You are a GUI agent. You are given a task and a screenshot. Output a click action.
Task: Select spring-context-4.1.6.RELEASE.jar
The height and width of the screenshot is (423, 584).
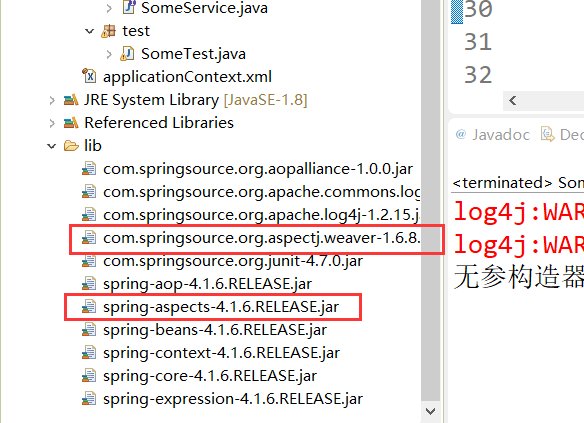point(221,353)
